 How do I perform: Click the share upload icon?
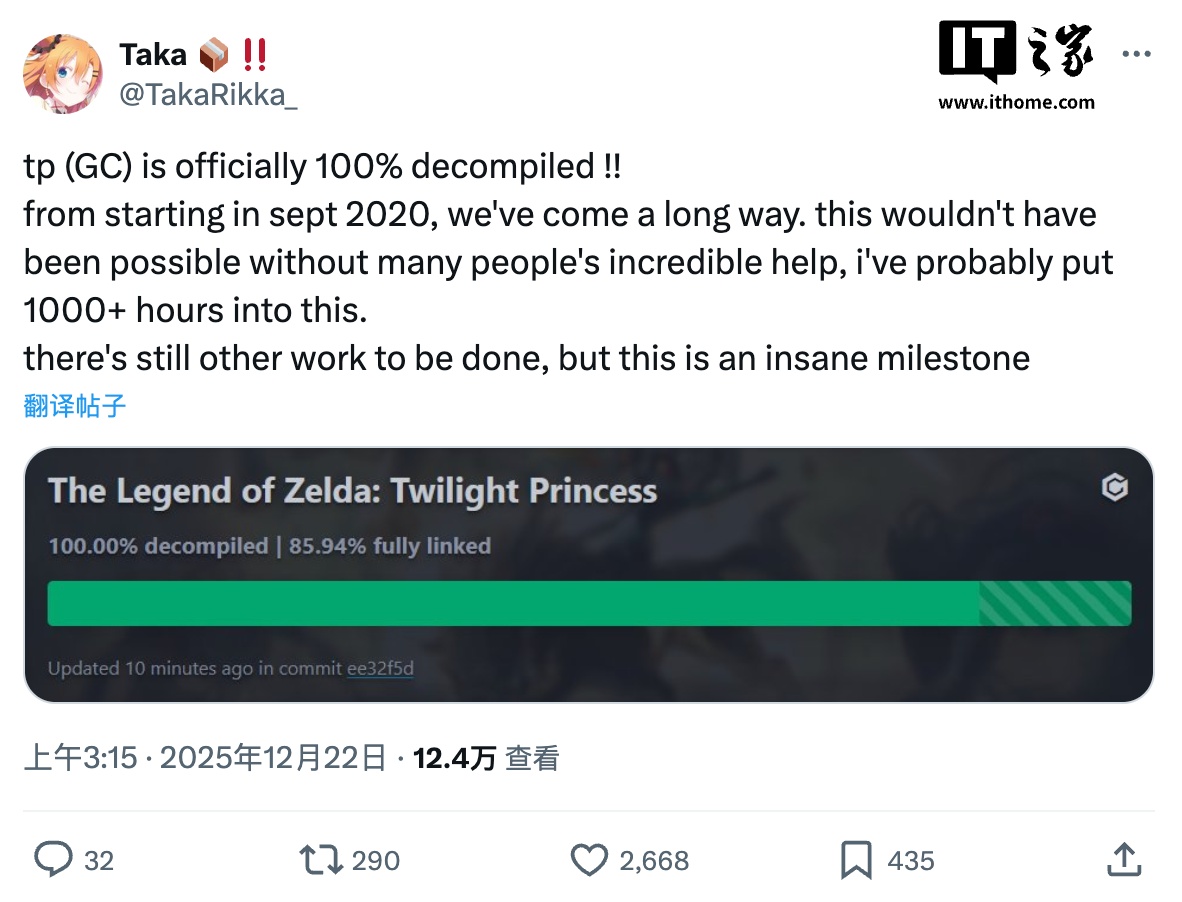(1124, 859)
